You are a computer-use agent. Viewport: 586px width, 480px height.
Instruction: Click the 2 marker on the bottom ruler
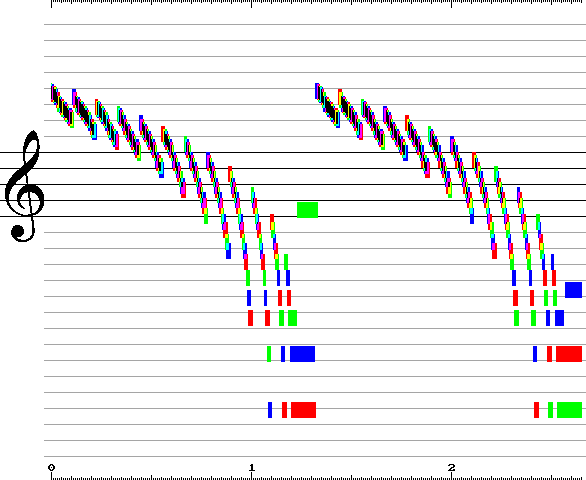tap(451, 468)
